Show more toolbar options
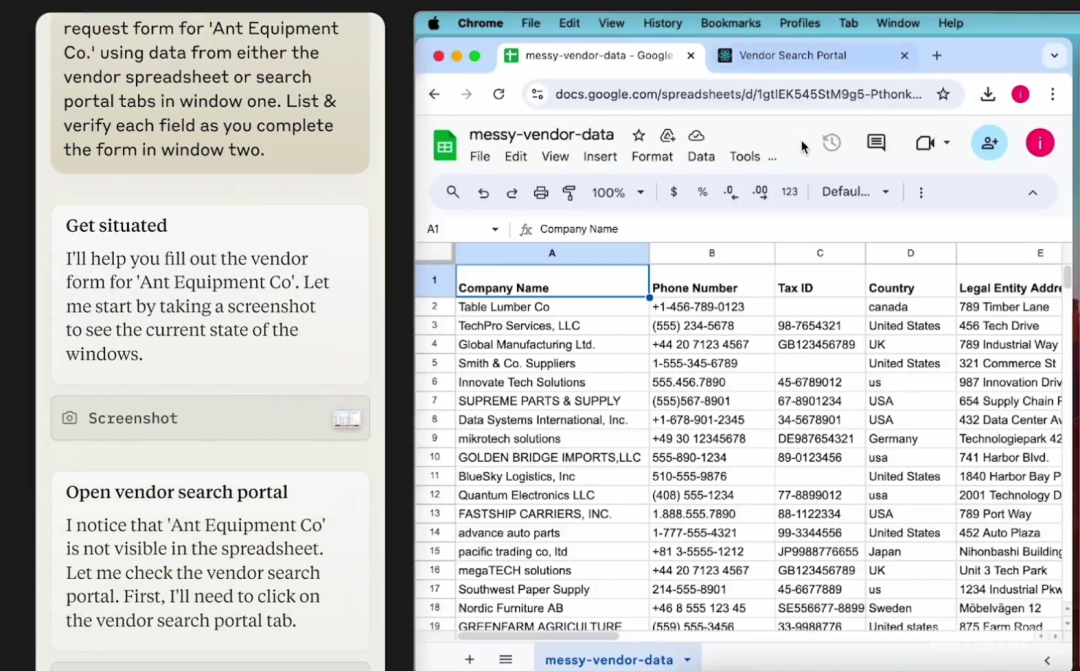The width and height of the screenshot is (1080, 671). point(921,193)
